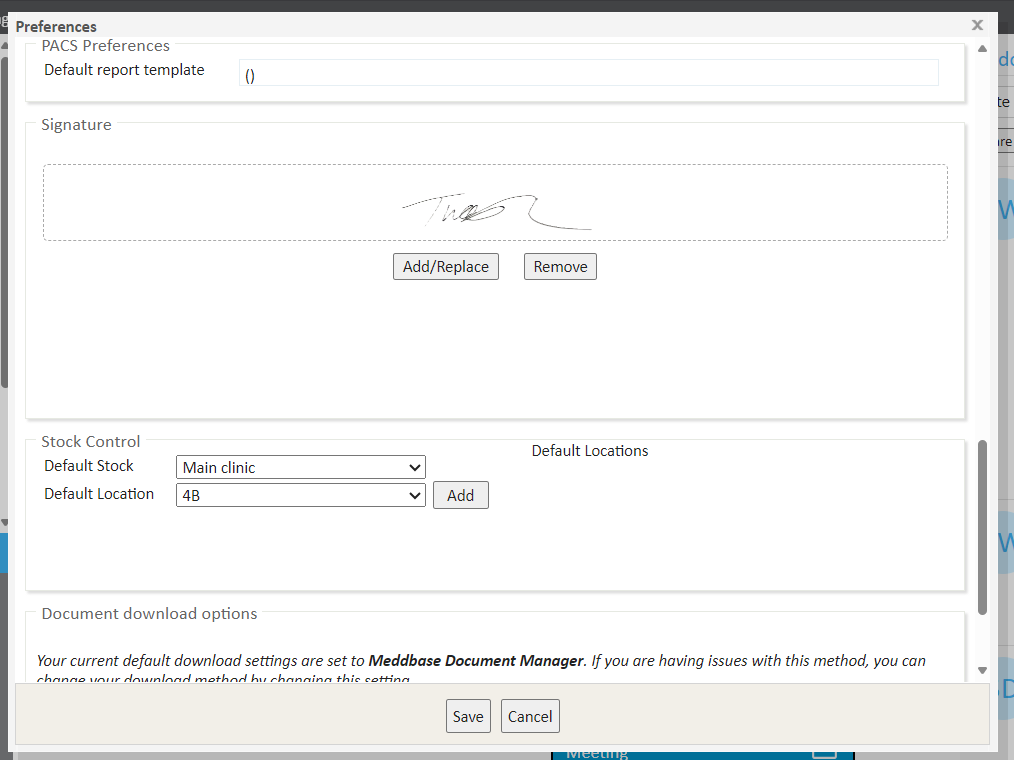Open the Default Stock dropdown
The image size is (1014, 760).
coord(300,467)
